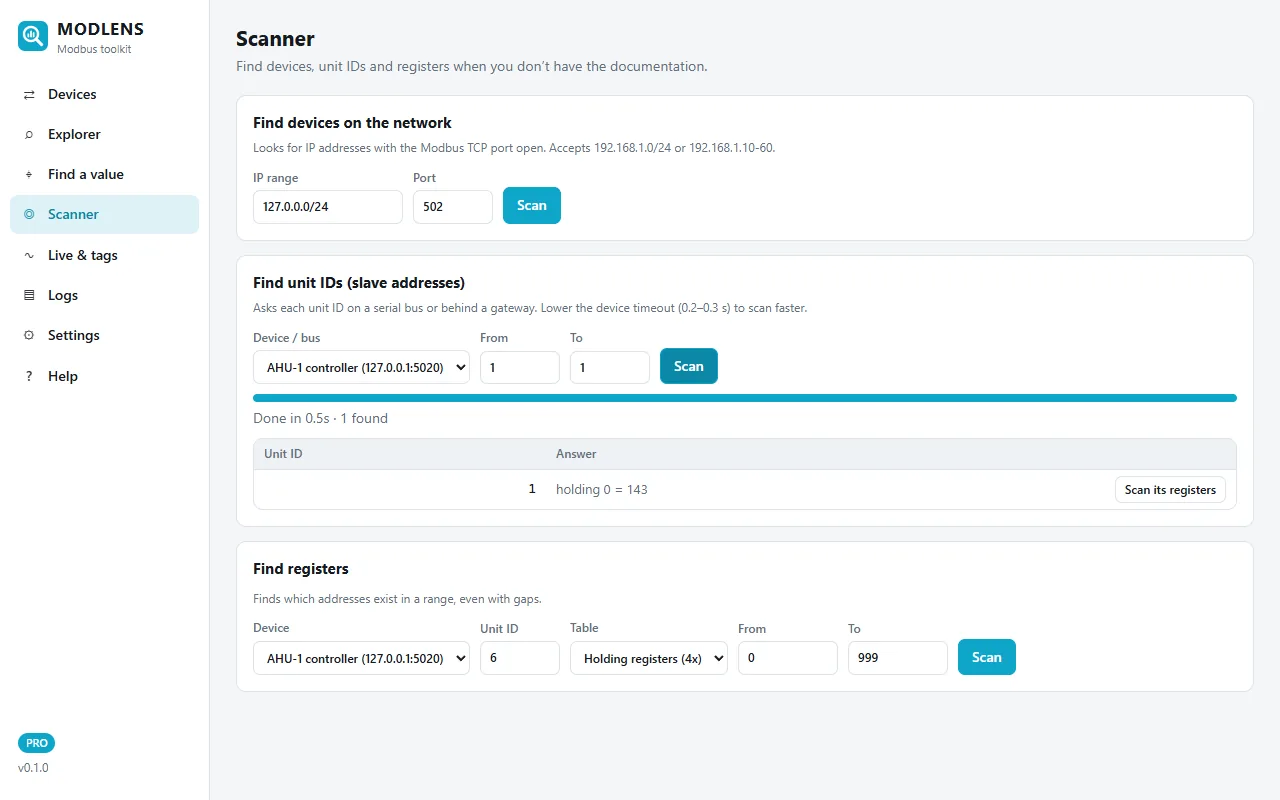1280x800 pixels.
Task: Switch to Live & tags view
Action: point(104,255)
